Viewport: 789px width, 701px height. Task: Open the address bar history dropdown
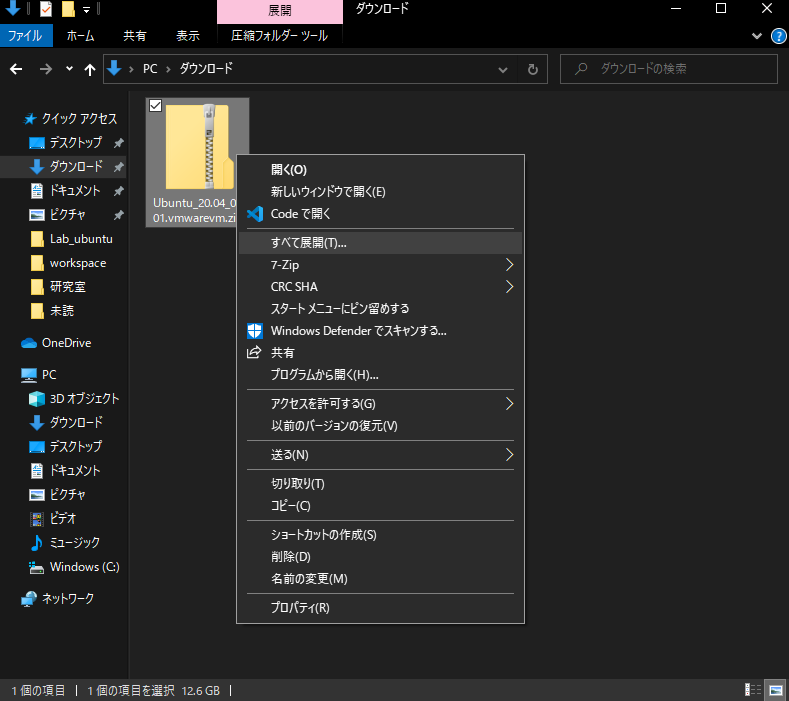pos(503,70)
